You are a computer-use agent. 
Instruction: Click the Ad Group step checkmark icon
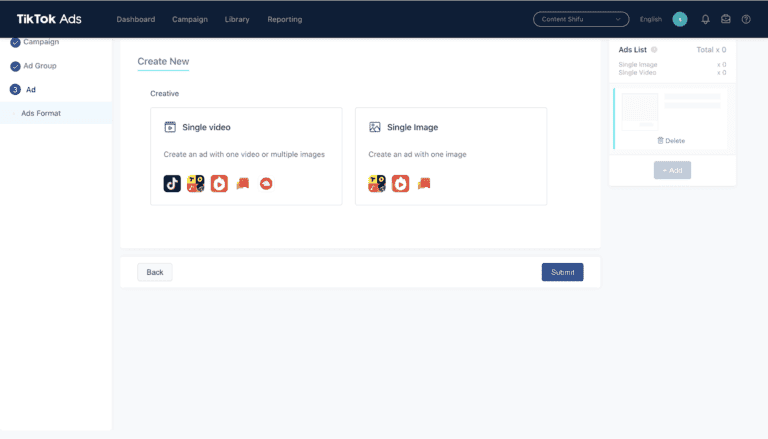(15, 66)
